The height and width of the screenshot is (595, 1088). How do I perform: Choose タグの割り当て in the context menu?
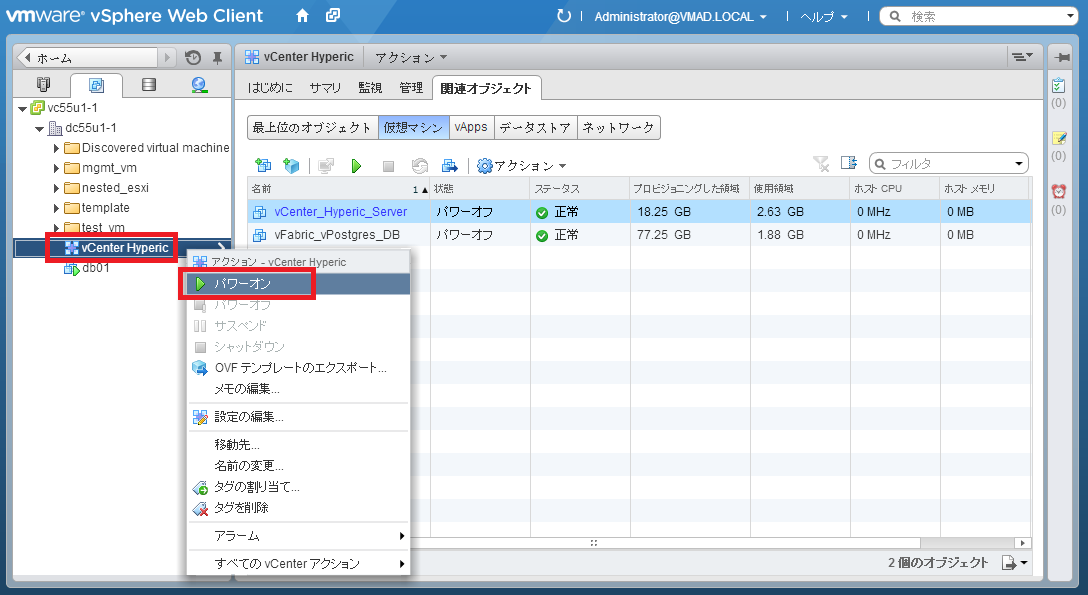tap(299, 487)
